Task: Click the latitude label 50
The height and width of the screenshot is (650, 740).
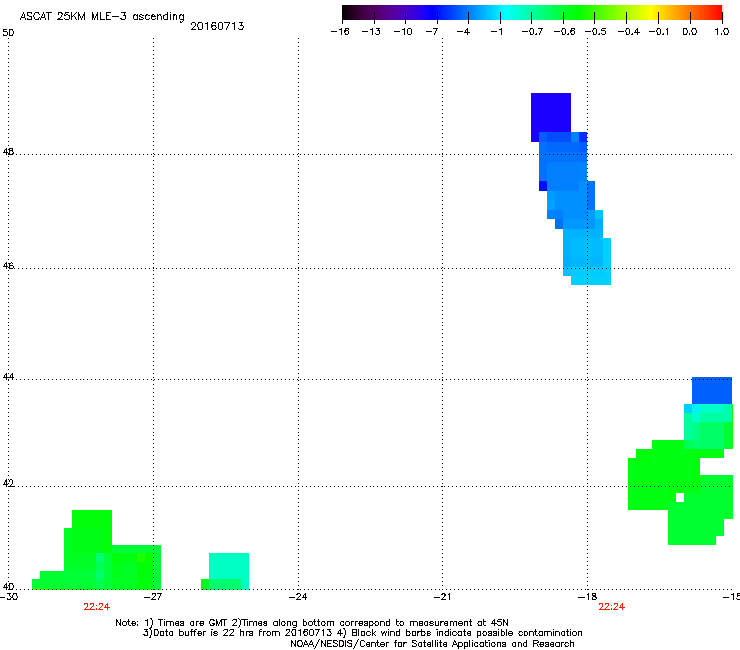Action: pos(8,33)
